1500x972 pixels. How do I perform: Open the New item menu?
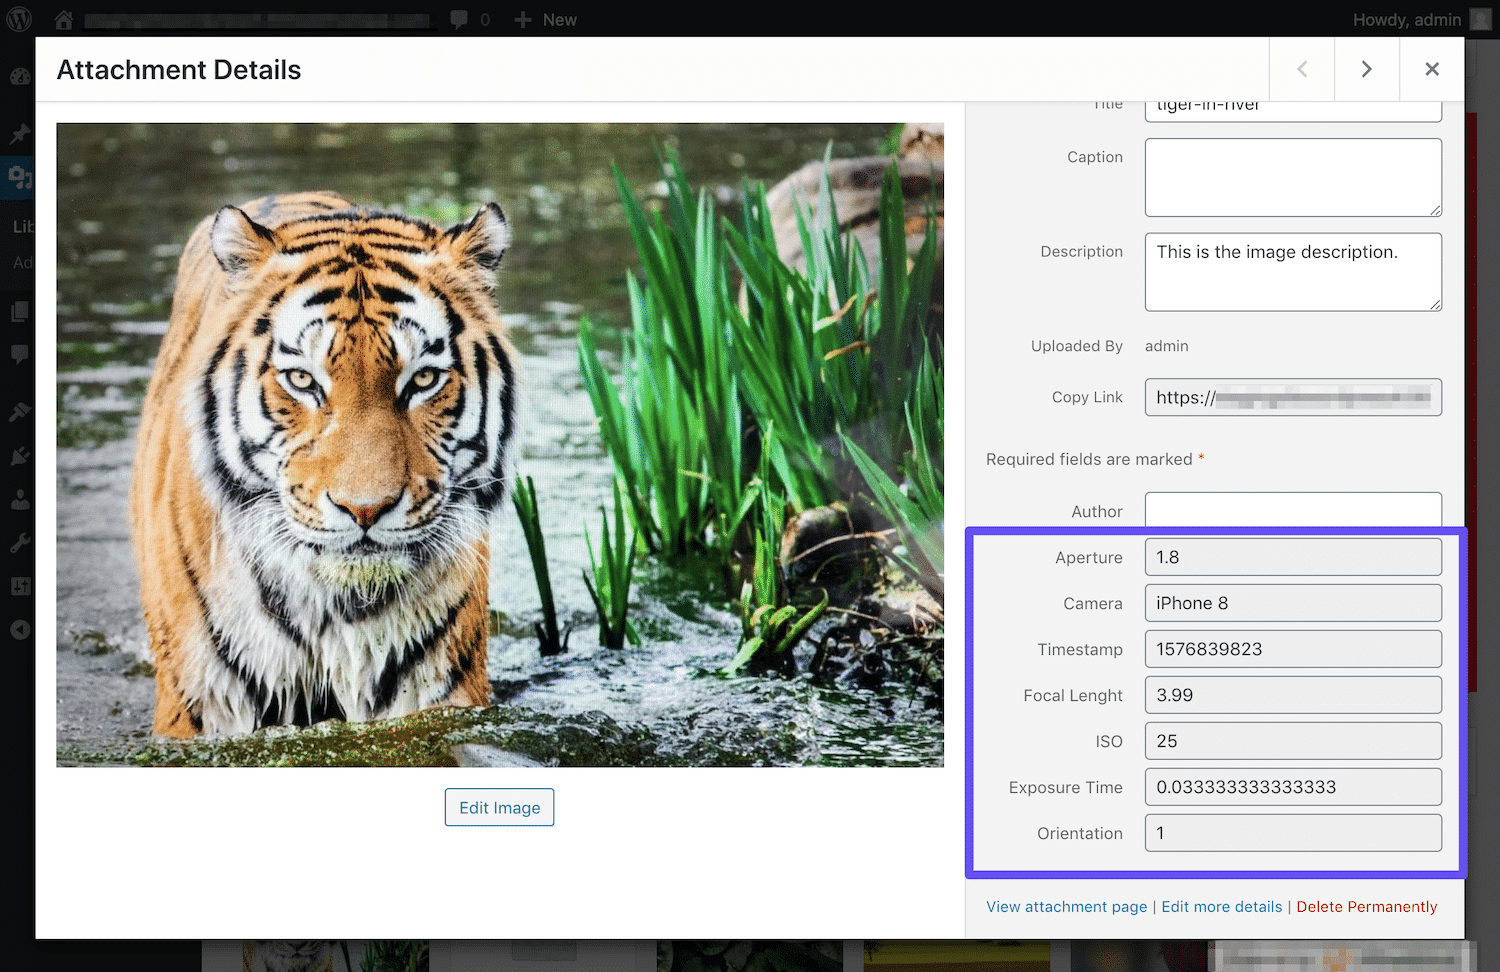click(x=545, y=19)
